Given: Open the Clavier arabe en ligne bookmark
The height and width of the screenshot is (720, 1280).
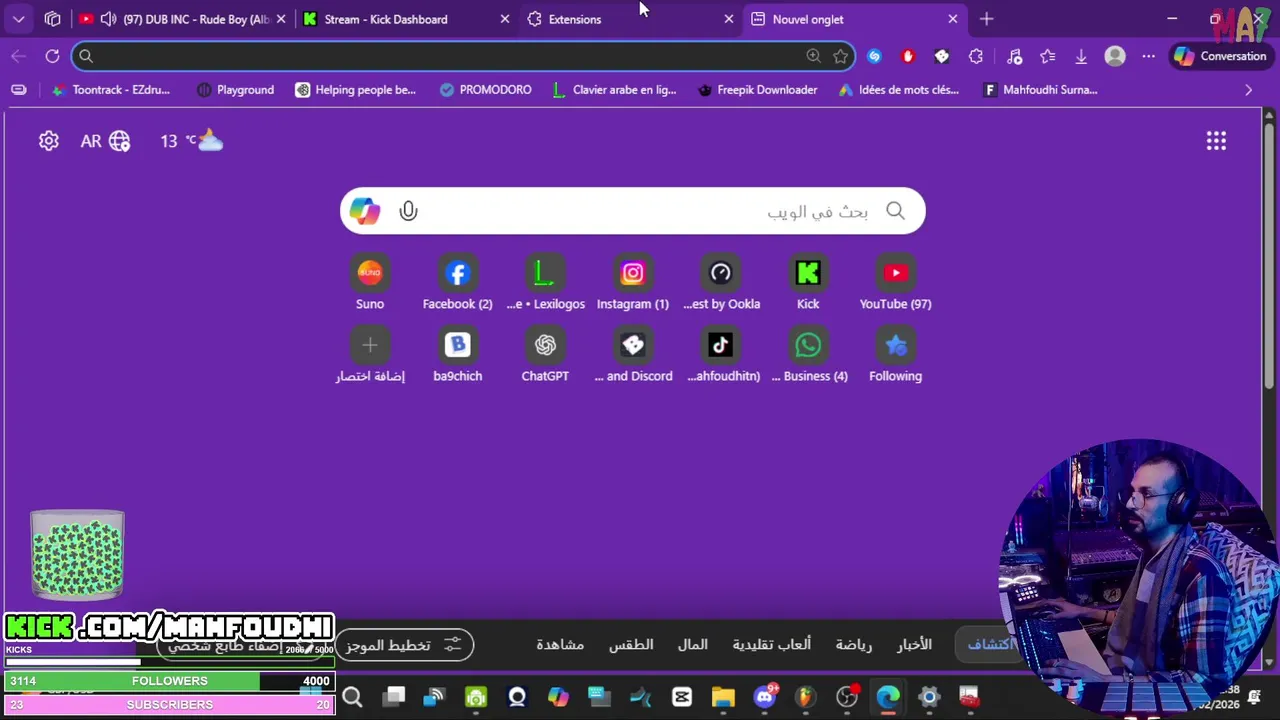Looking at the screenshot, I should coord(615,90).
